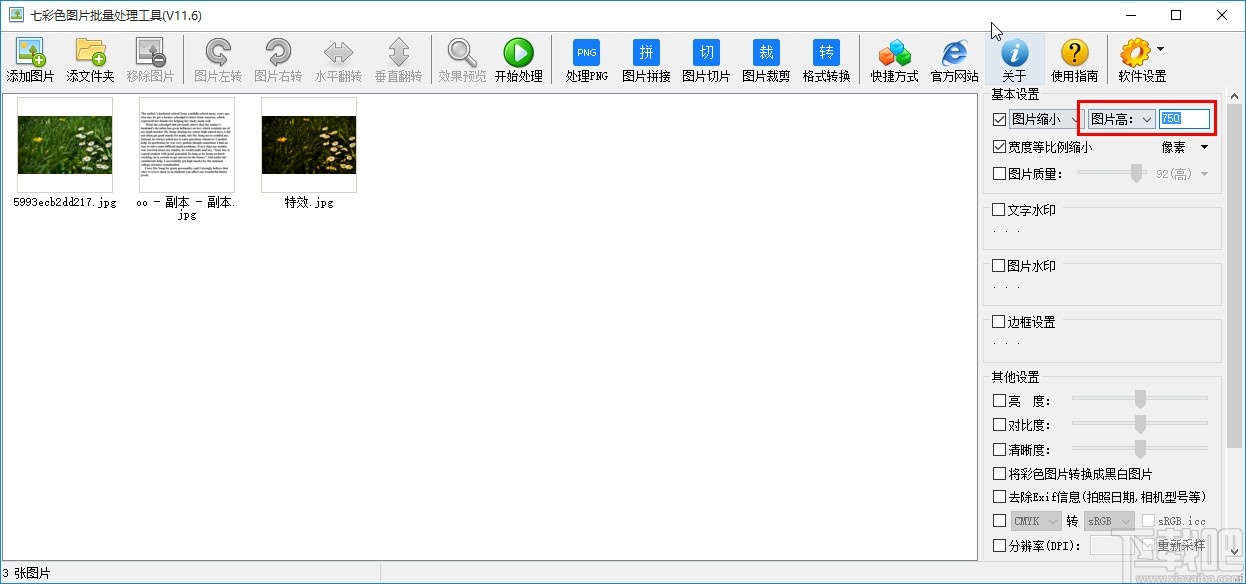Click the 添文件夹 add folder icon
Viewport: 1246px width, 584px height.
[90, 60]
